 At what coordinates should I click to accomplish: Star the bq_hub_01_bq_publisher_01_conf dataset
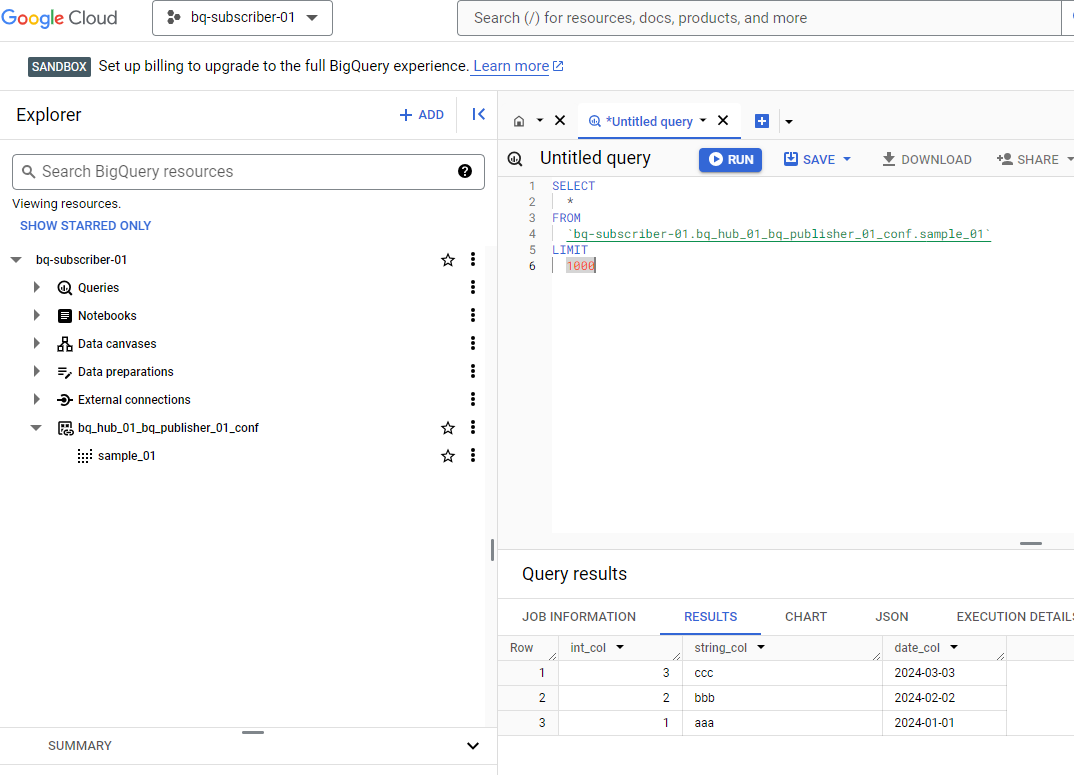448,428
